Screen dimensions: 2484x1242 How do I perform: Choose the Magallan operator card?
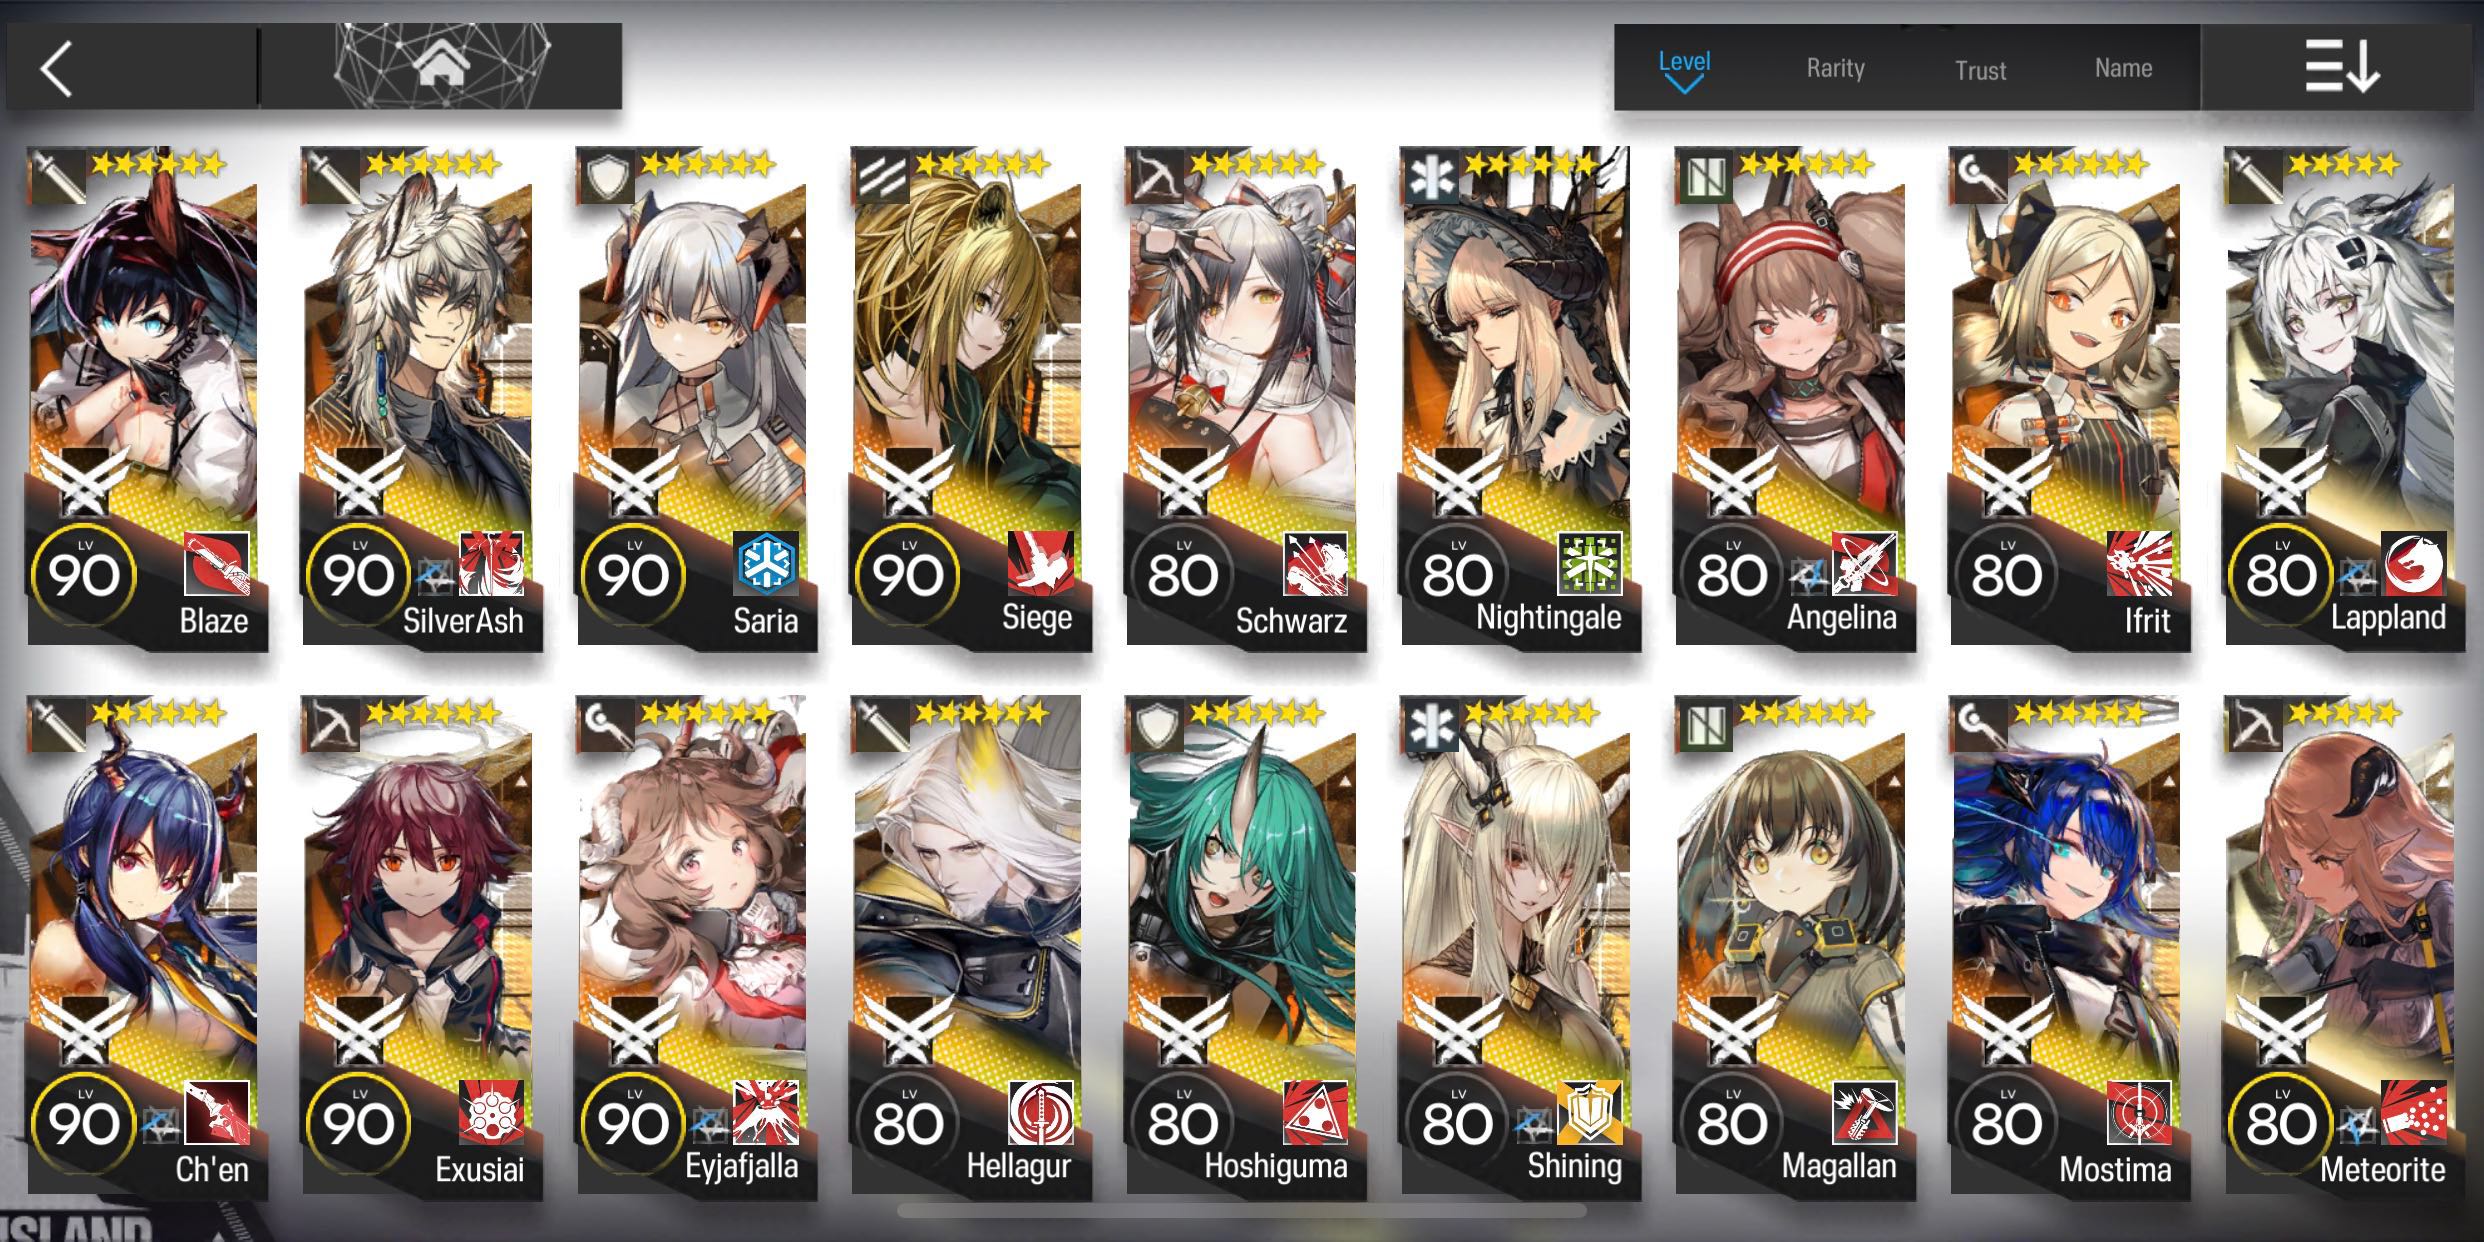coord(1795,947)
